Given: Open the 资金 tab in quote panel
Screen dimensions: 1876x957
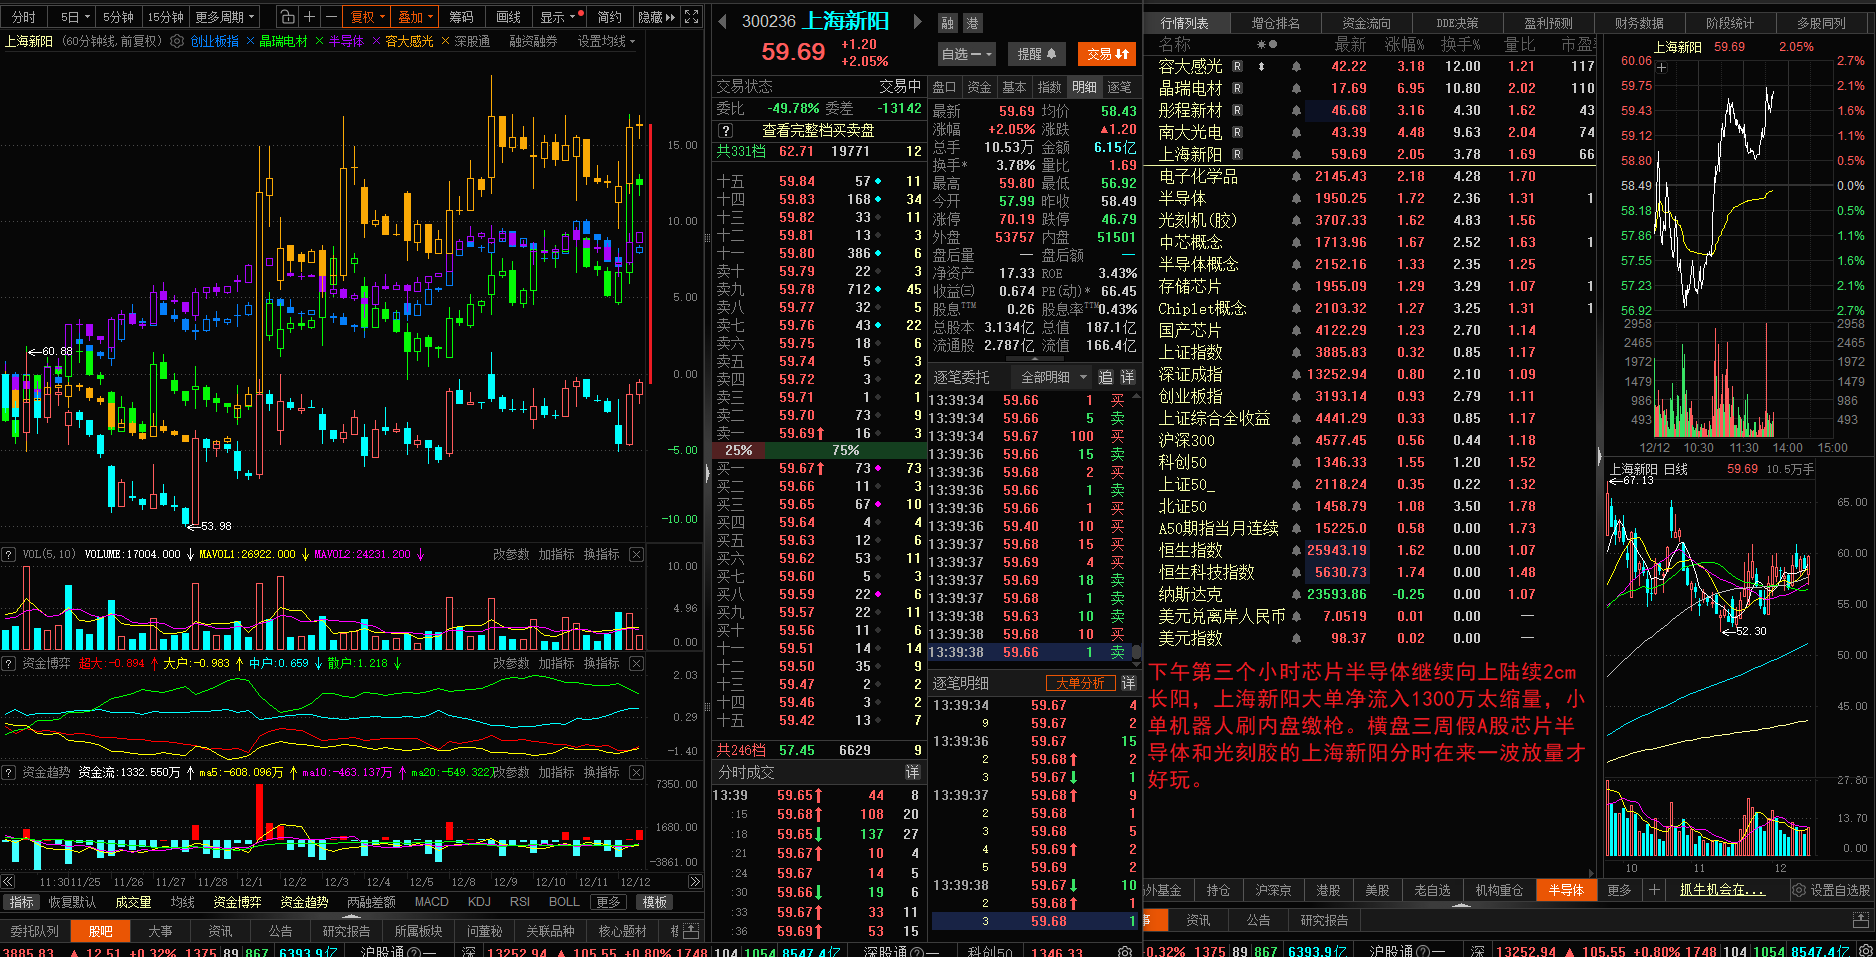Looking at the screenshot, I should 980,87.
